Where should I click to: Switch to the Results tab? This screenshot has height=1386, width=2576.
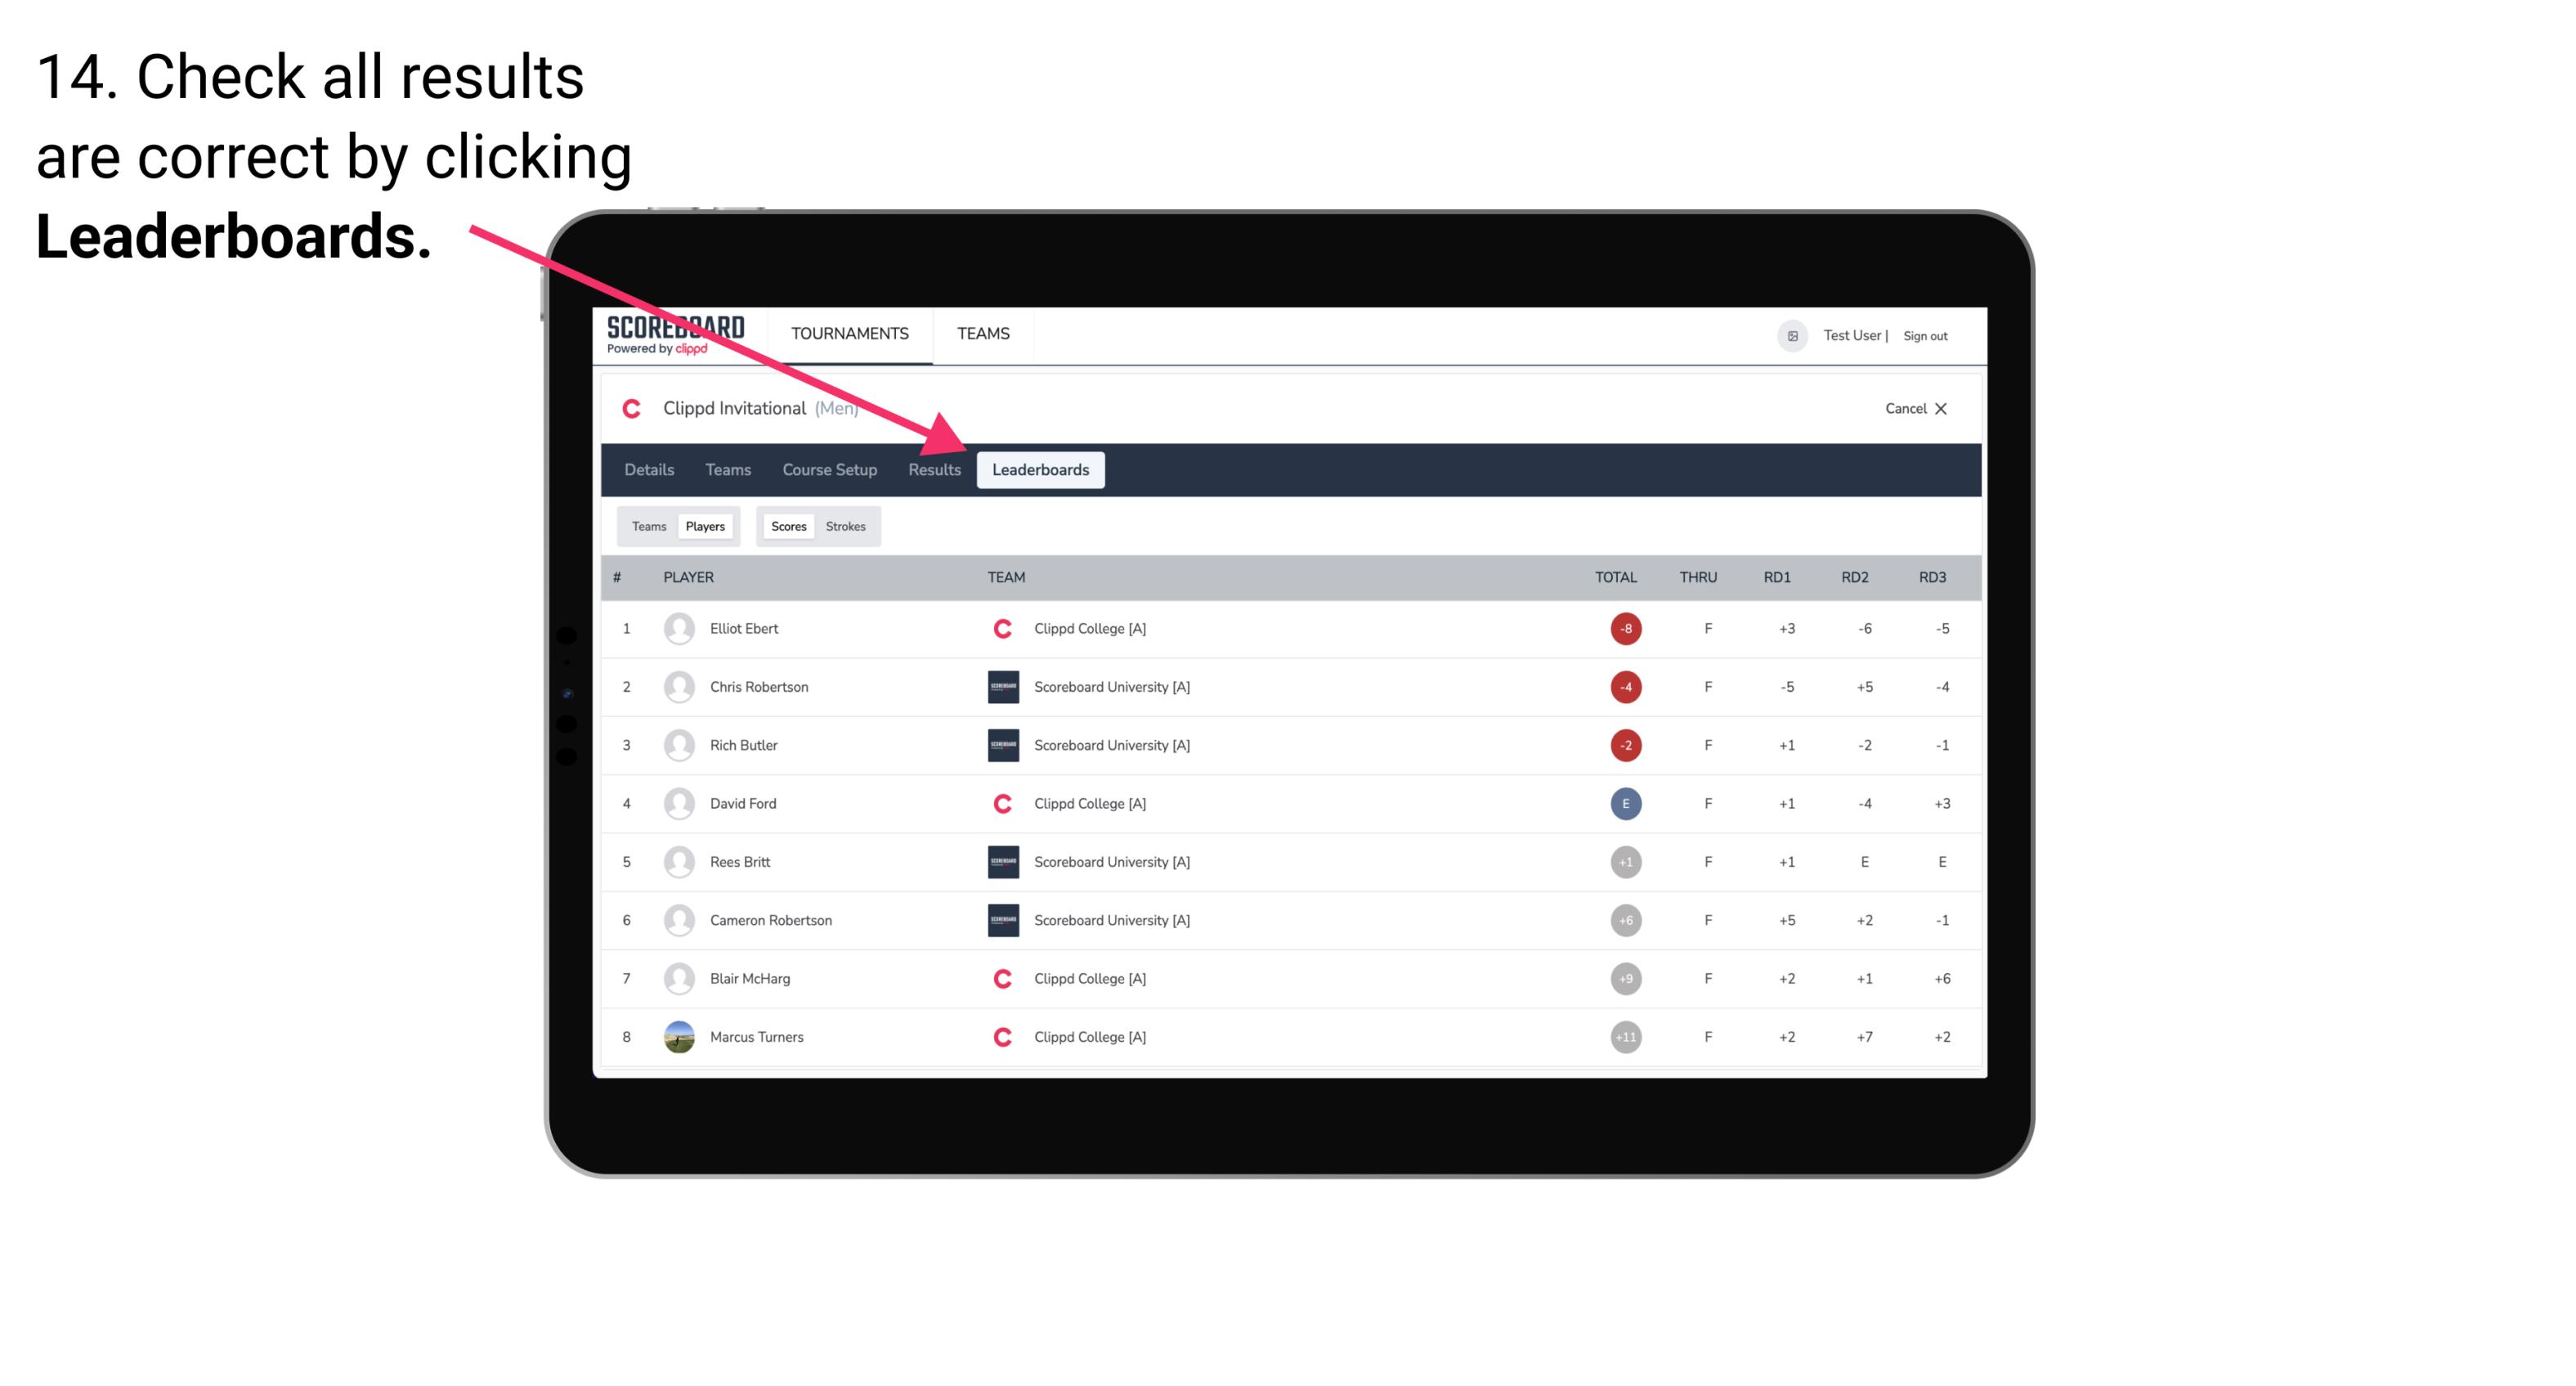coord(933,469)
